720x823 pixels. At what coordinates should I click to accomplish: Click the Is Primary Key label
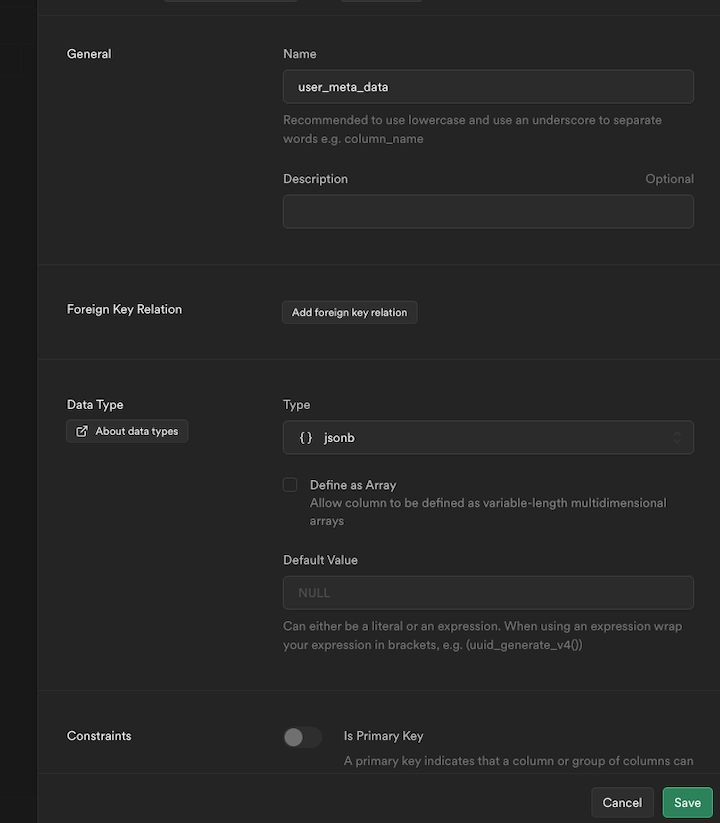pos(384,736)
